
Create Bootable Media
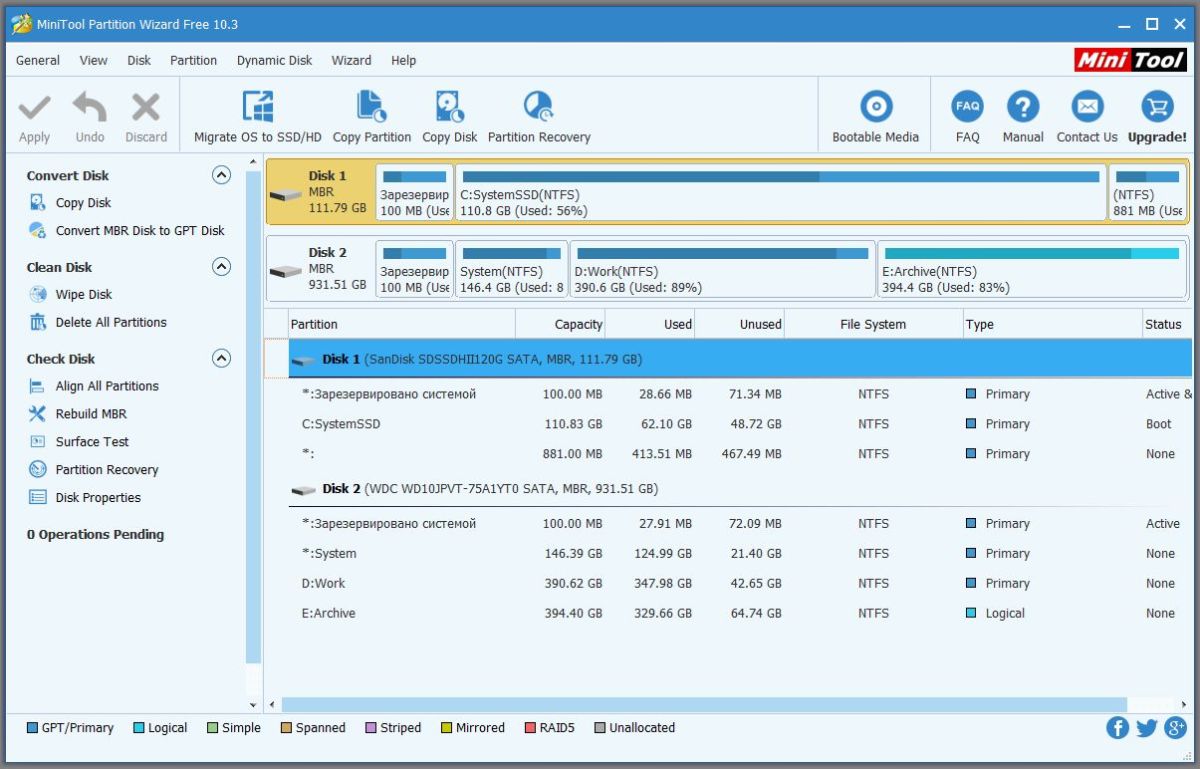[875, 117]
